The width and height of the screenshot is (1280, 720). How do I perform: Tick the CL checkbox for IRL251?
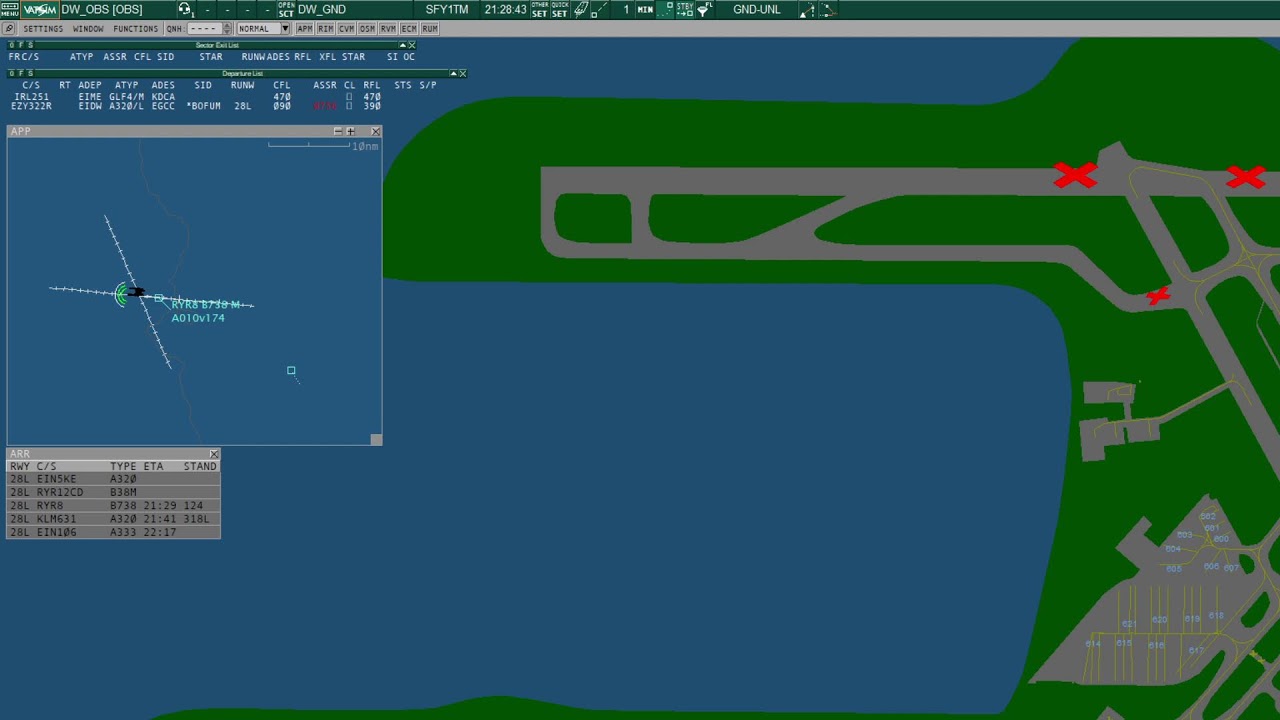(349, 97)
